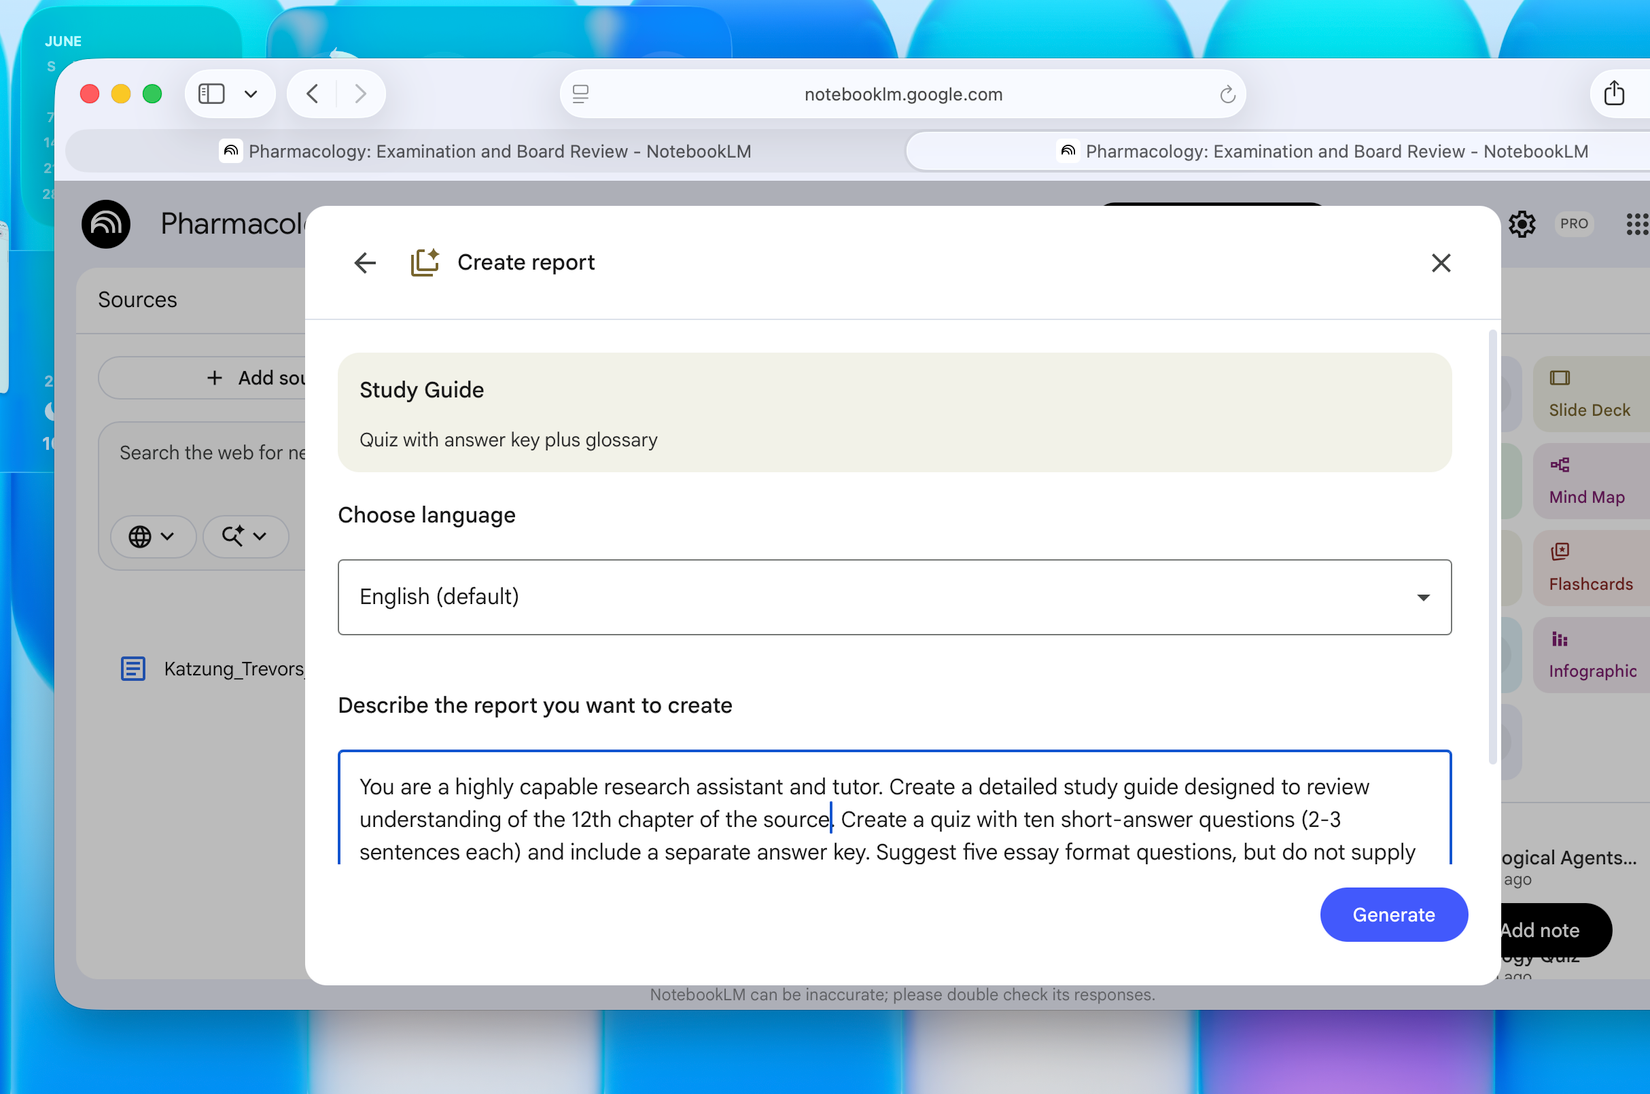Click the PRO badge
The height and width of the screenshot is (1094, 1650).
point(1574,224)
